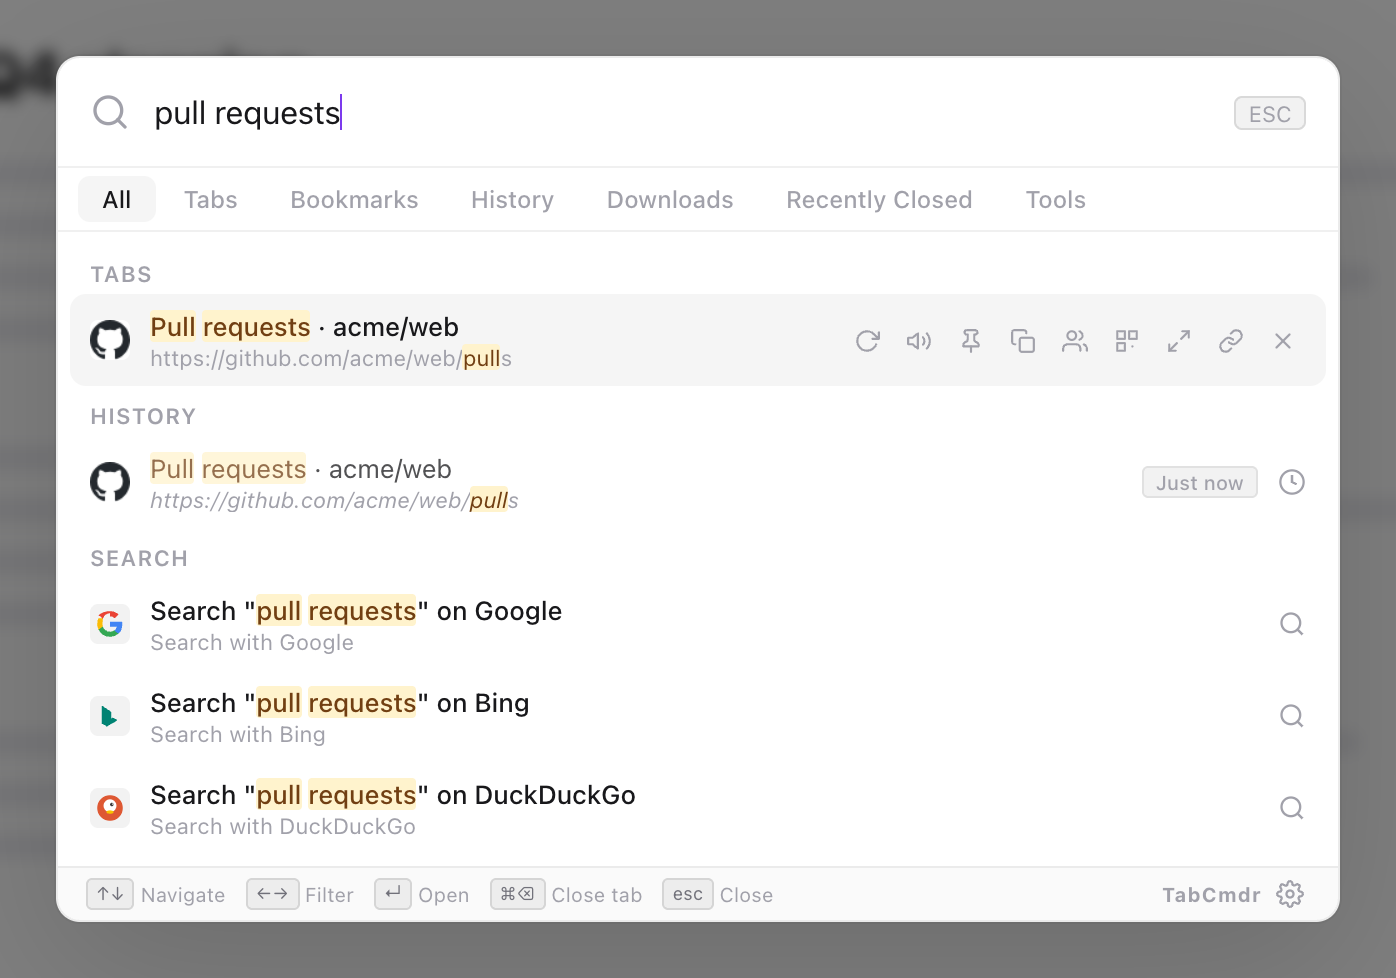Click the italic github.com/acme/web/pulls history URL
This screenshot has height=978, width=1396.
tap(334, 500)
